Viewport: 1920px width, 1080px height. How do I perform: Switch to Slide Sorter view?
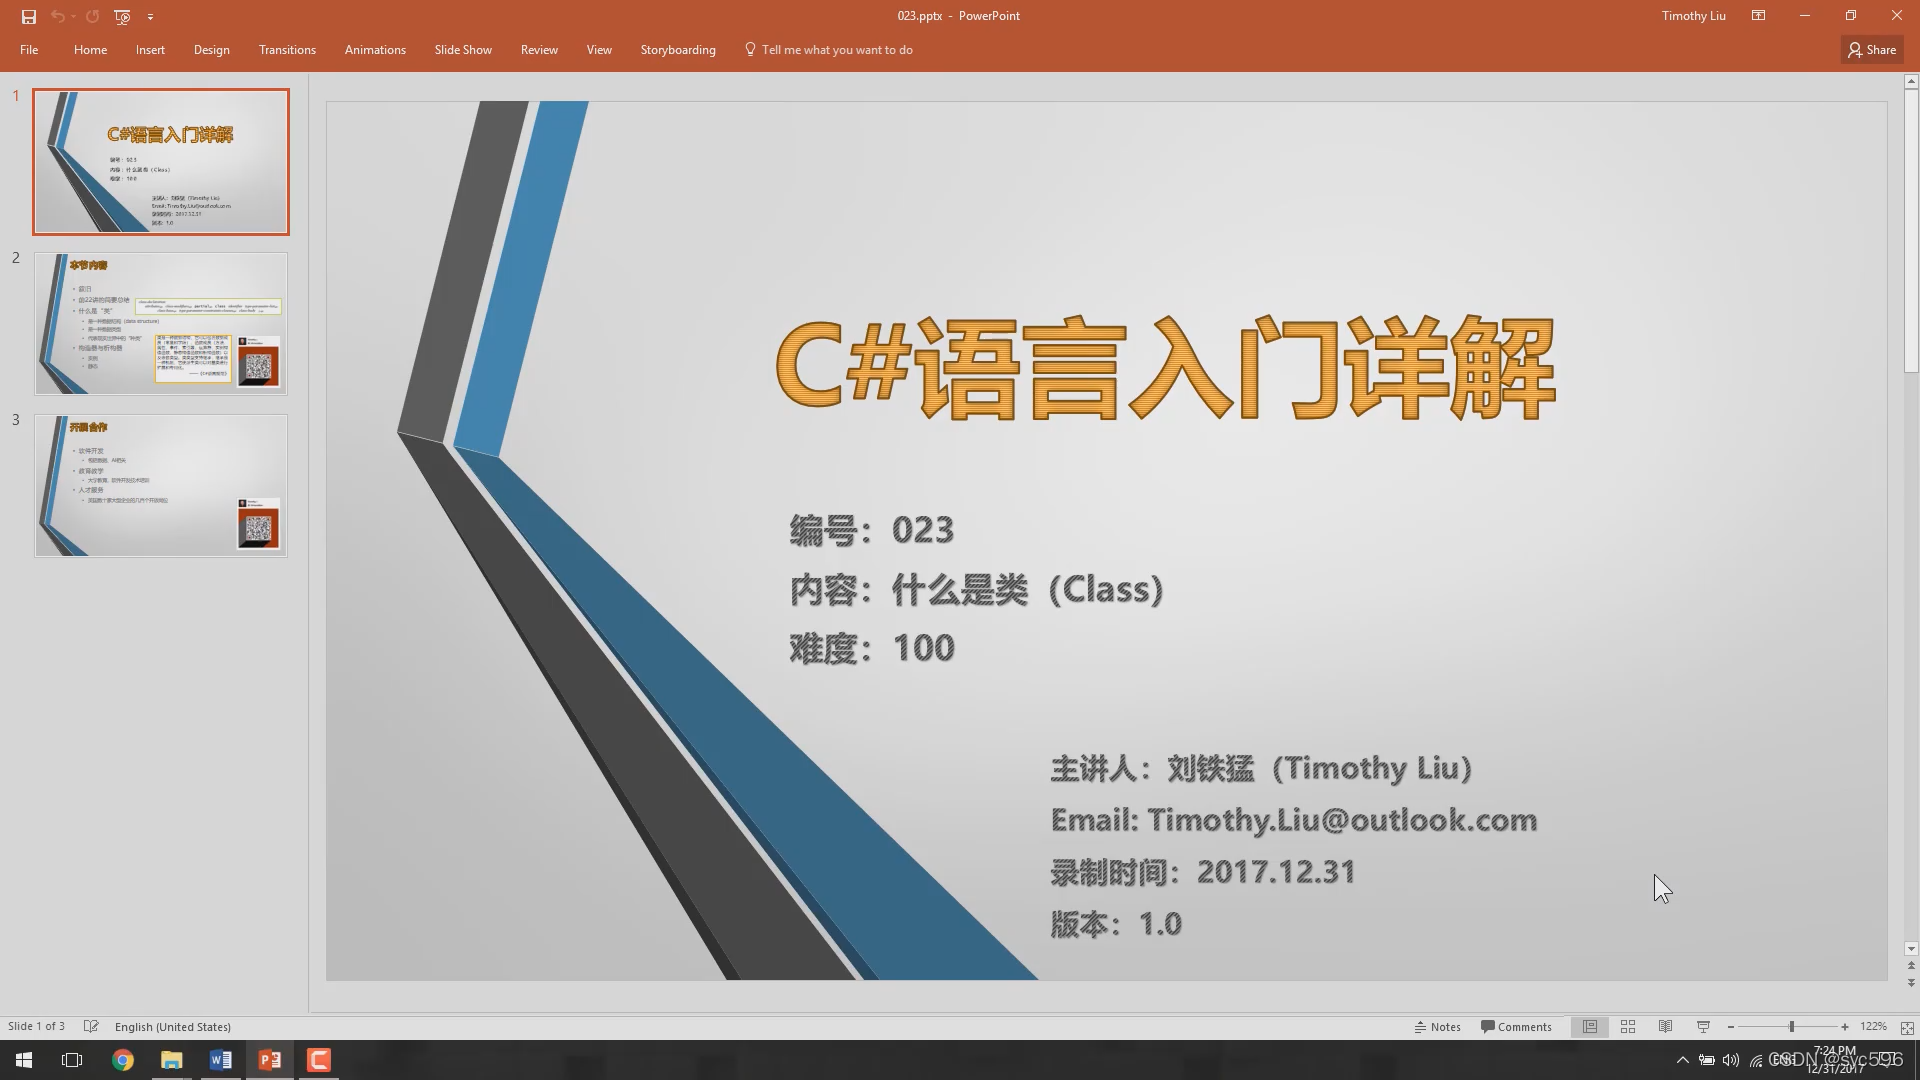pyautogui.click(x=1627, y=1027)
